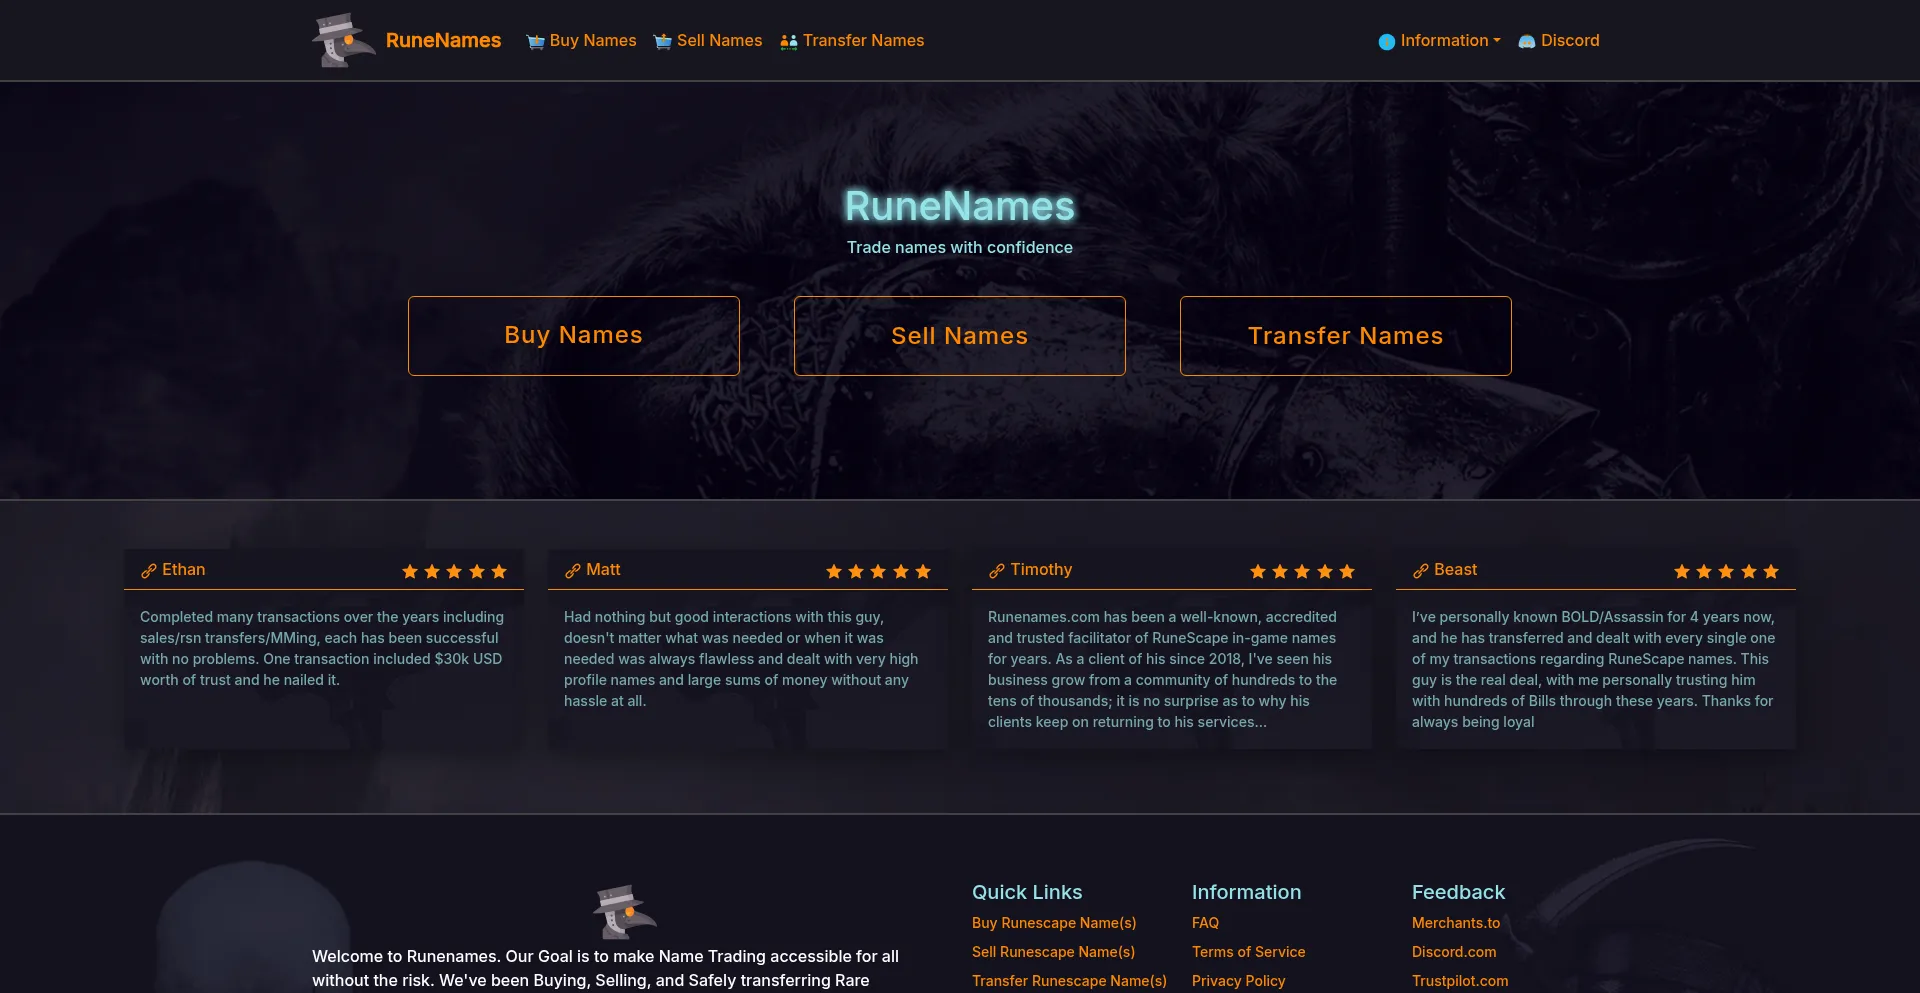
Task: Click the basket icon beside Buy Names
Action: point(535,41)
